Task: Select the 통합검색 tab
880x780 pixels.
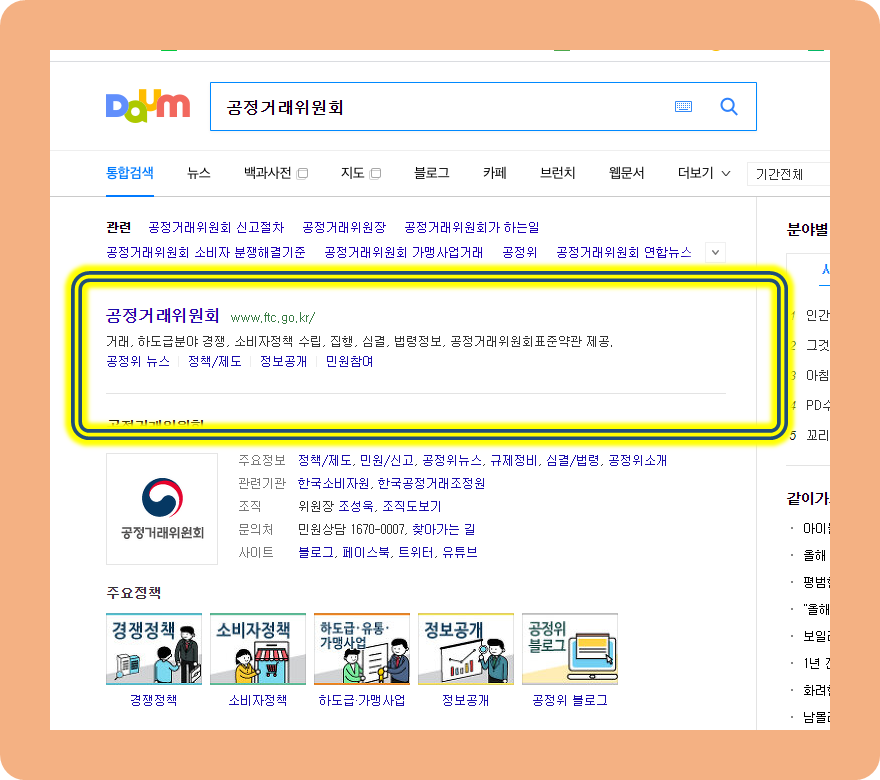Action: (130, 173)
